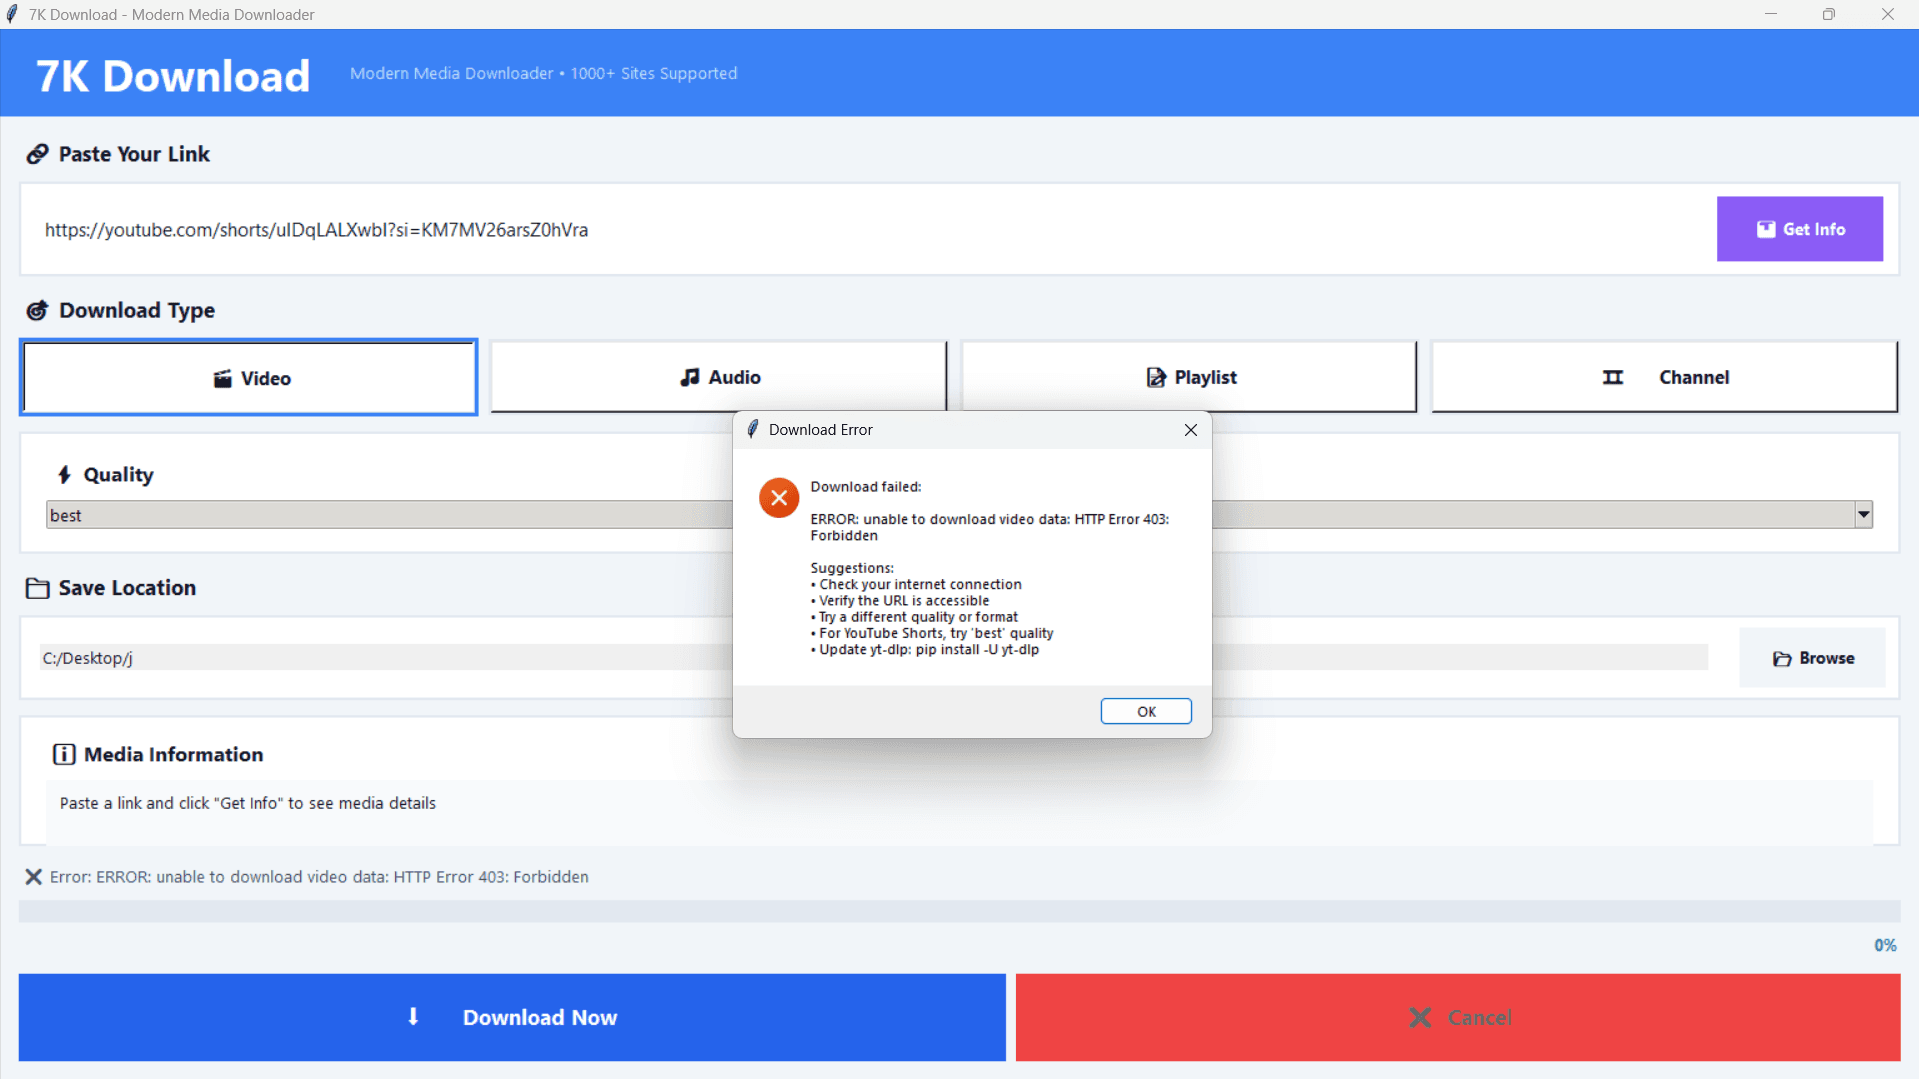The width and height of the screenshot is (1919, 1079).
Task: Close the Download Error dialog
Action: tap(1190, 430)
